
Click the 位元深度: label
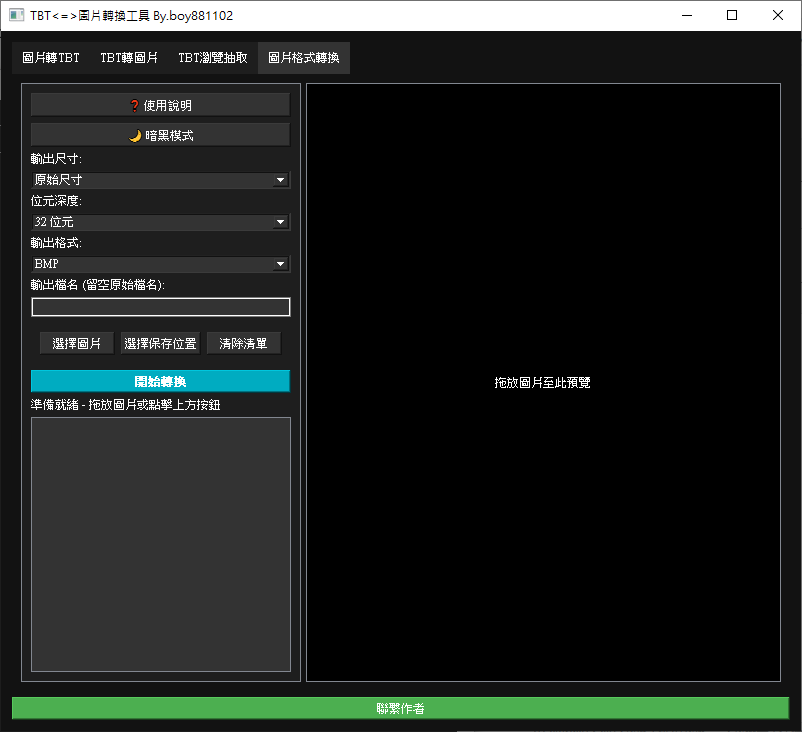click(56, 201)
